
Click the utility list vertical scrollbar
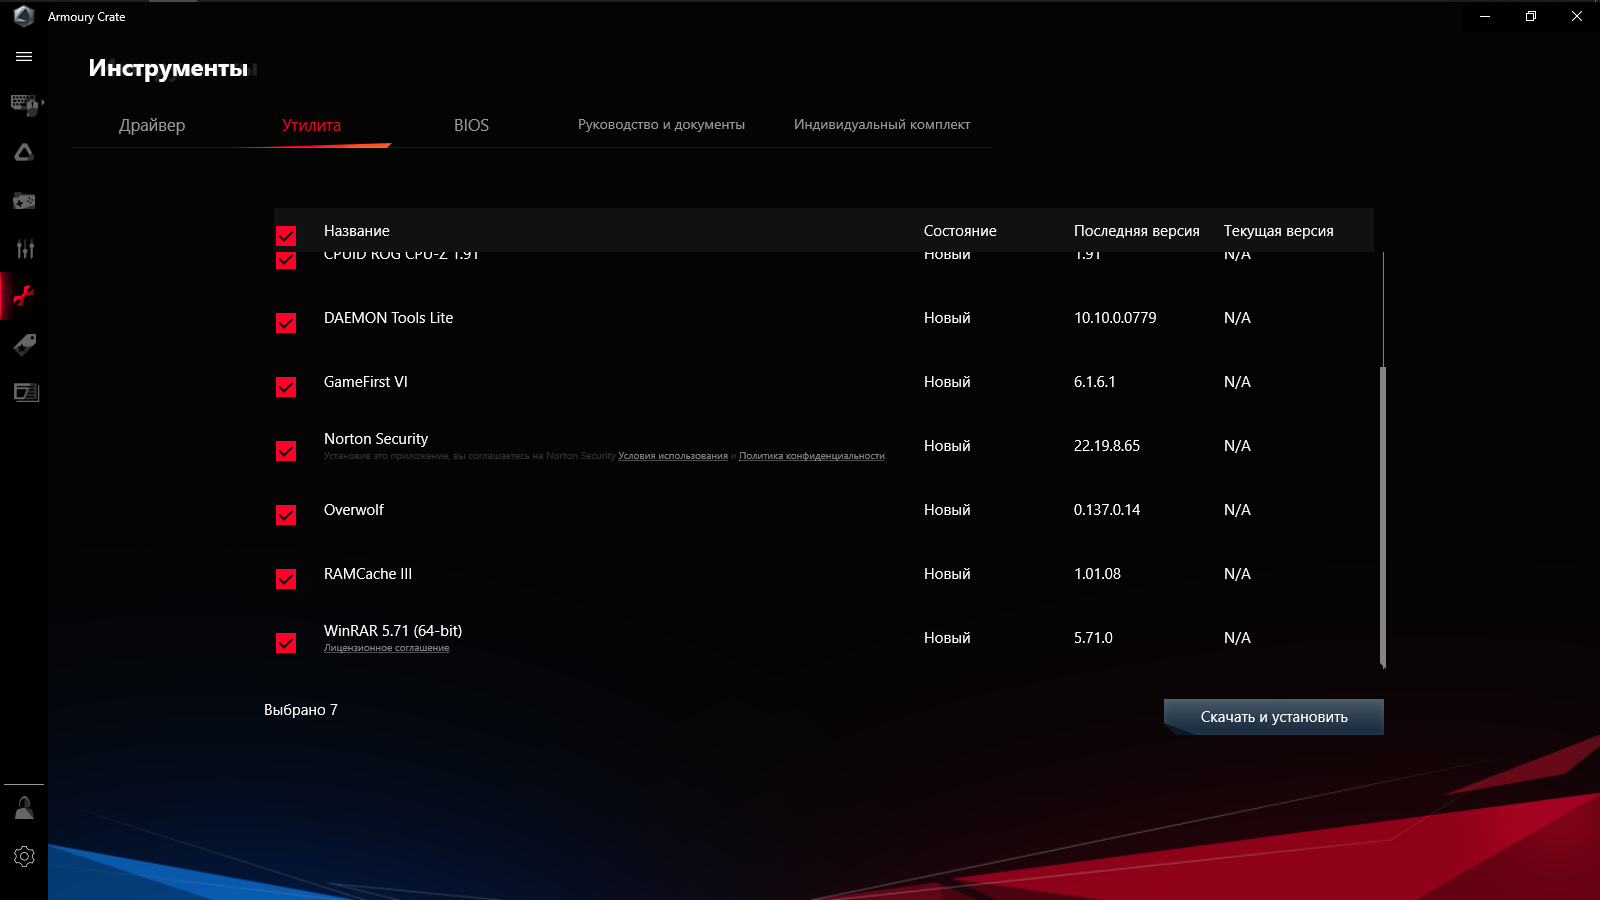tap(1383, 516)
